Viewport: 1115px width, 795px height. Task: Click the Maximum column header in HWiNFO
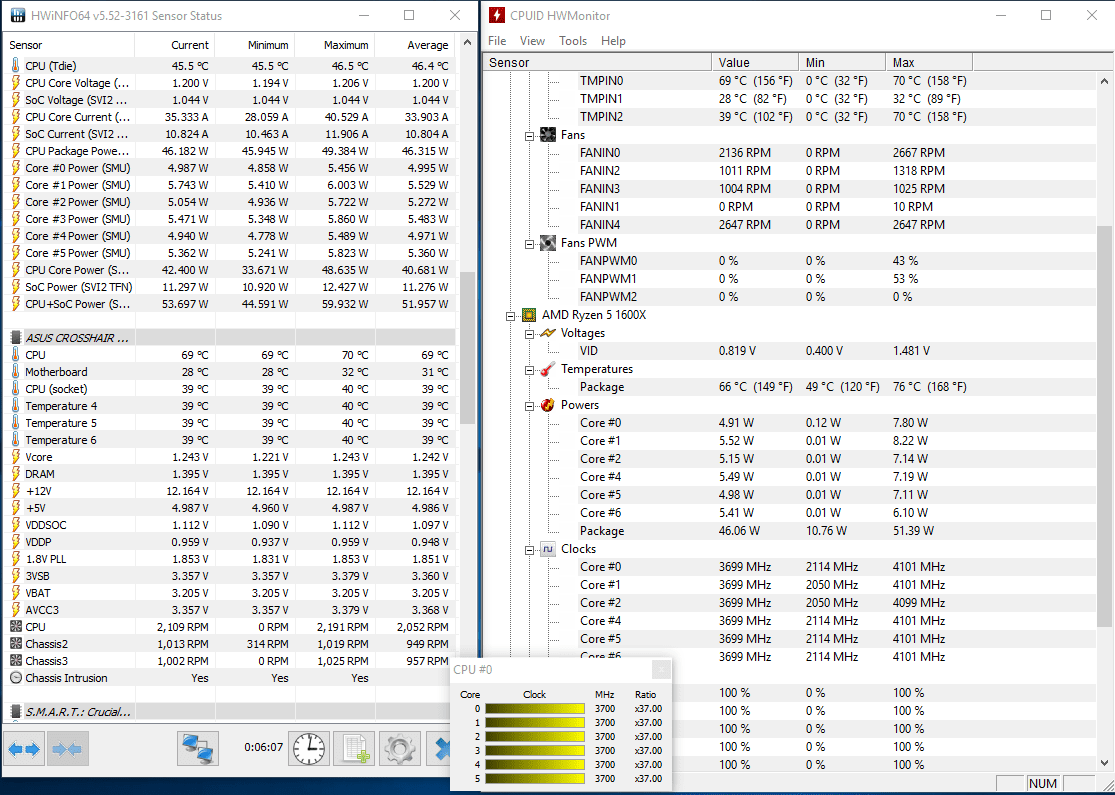(x=335, y=45)
